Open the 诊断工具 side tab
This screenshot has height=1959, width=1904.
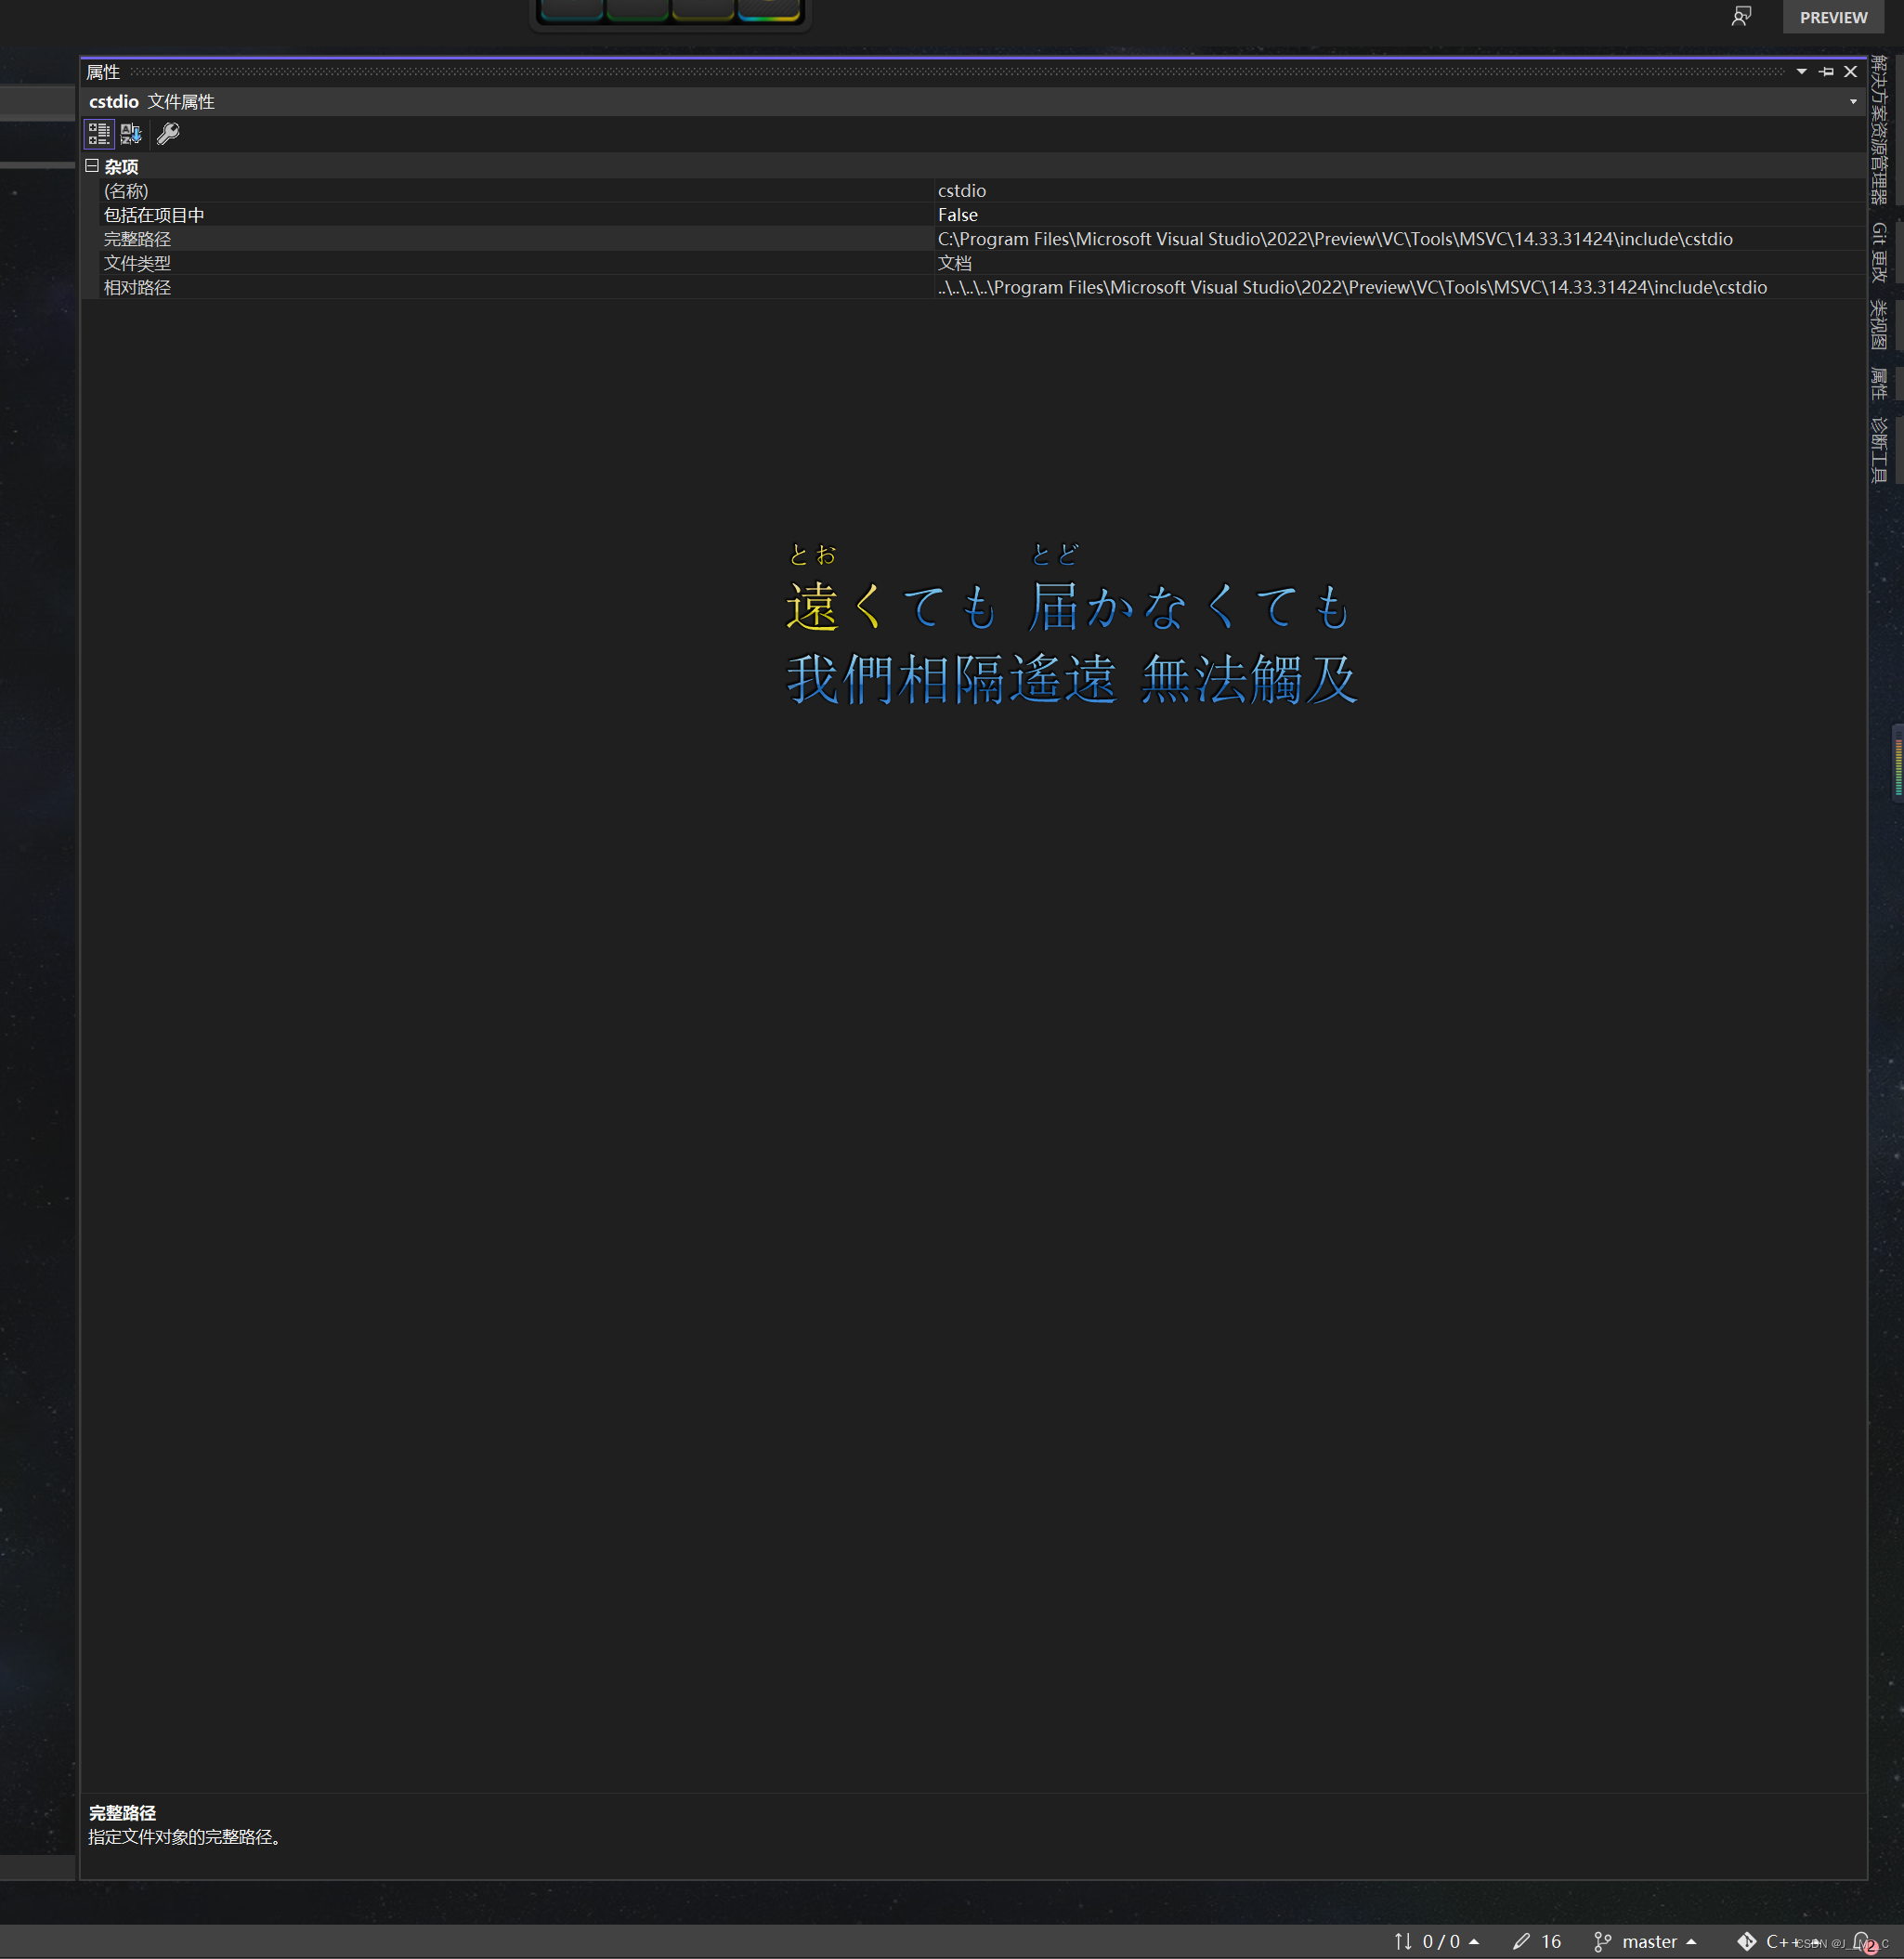[1879, 450]
